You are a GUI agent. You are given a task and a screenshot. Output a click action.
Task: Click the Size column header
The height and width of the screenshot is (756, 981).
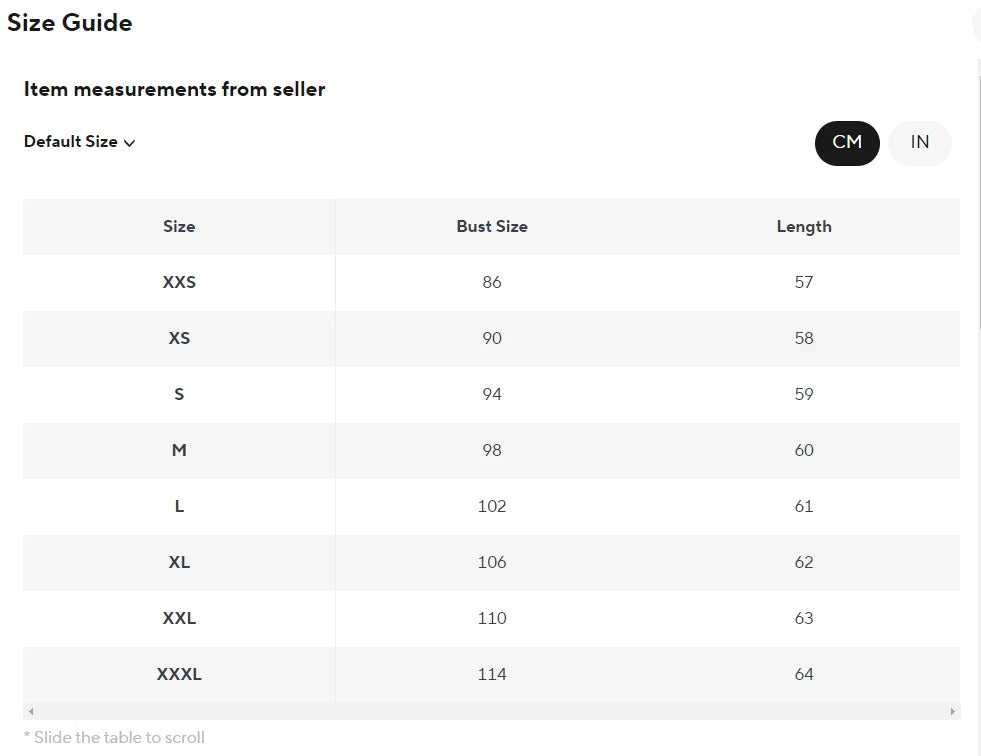pyautogui.click(x=179, y=227)
